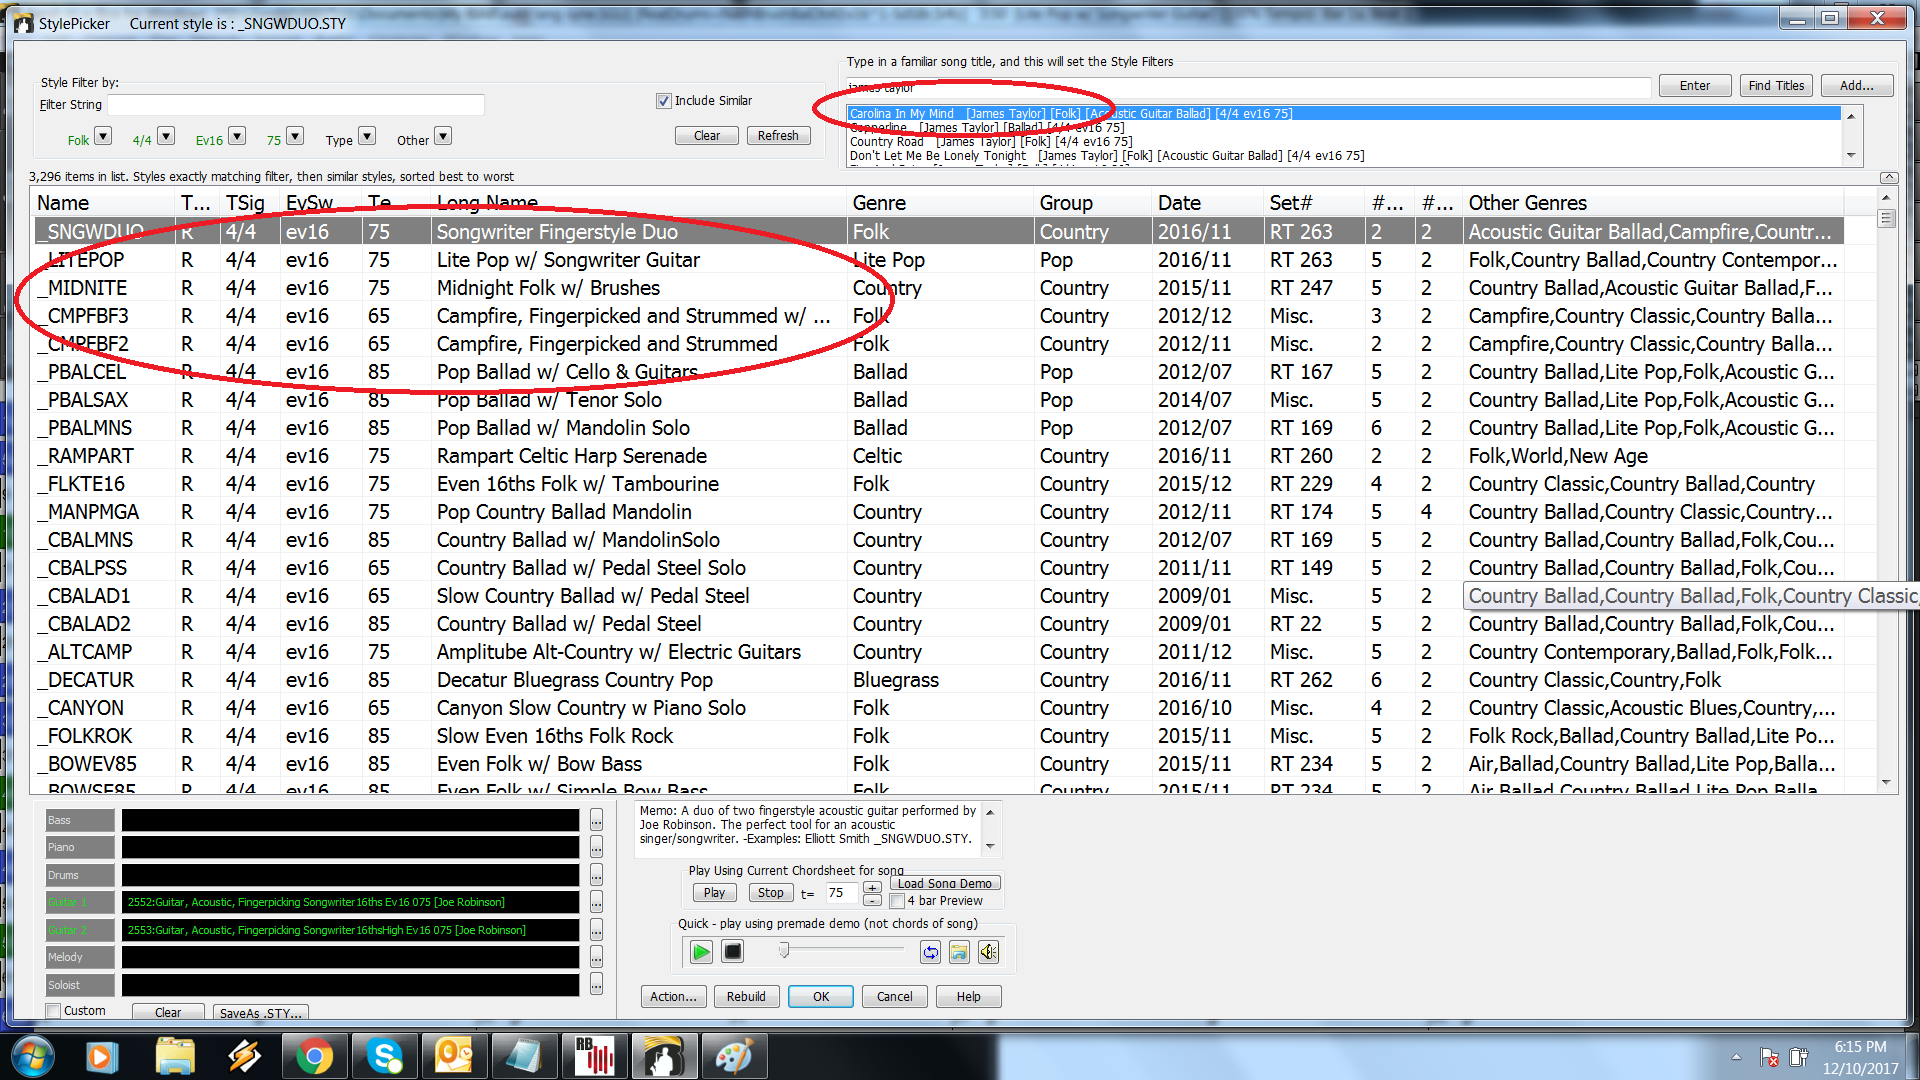Select the _RAMPART Celtic Harp Serenade row
The height and width of the screenshot is (1080, 1920).
click(939, 456)
